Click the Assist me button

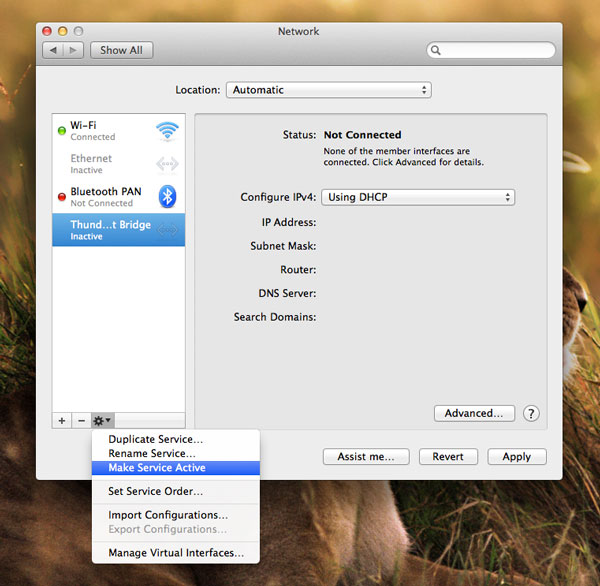[366, 457]
